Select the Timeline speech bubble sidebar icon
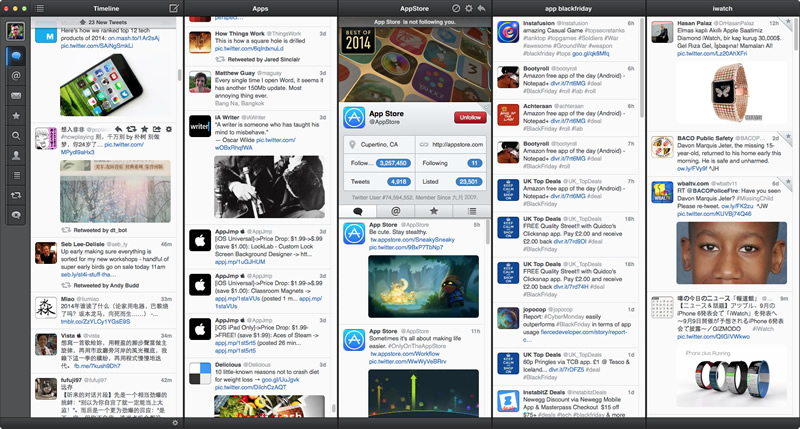800x429 pixels. pos(16,56)
